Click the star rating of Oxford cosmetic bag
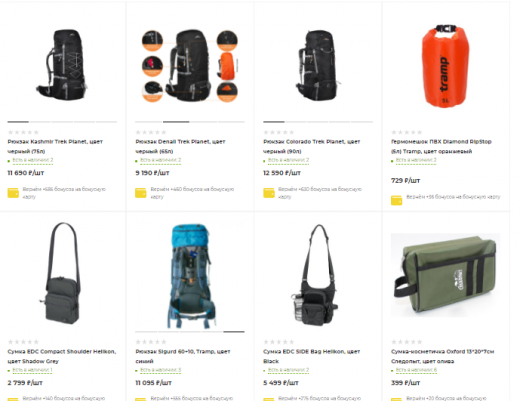The height and width of the screenshot is (401, 520). [x=407, y=342]
